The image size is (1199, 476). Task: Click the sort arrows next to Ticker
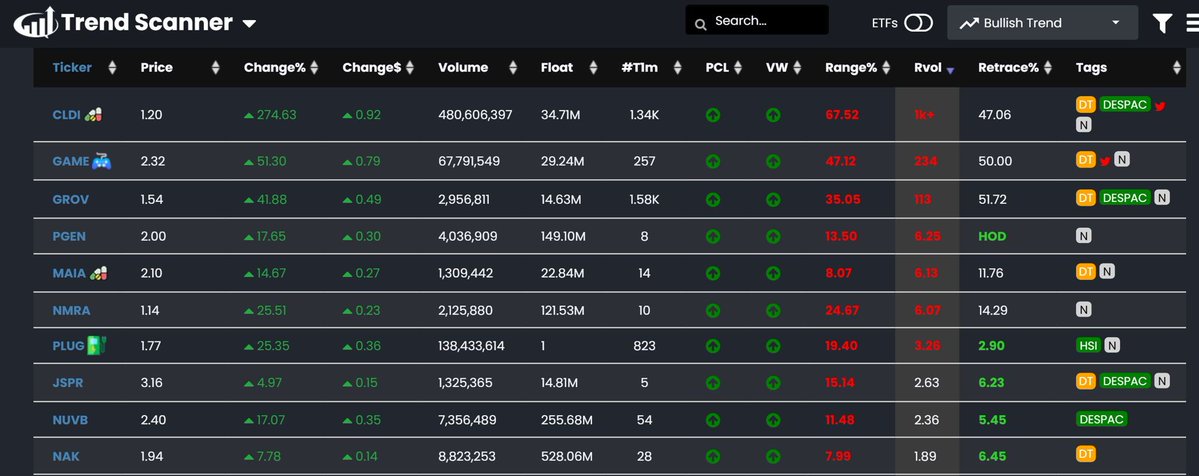tap(112, 67)
